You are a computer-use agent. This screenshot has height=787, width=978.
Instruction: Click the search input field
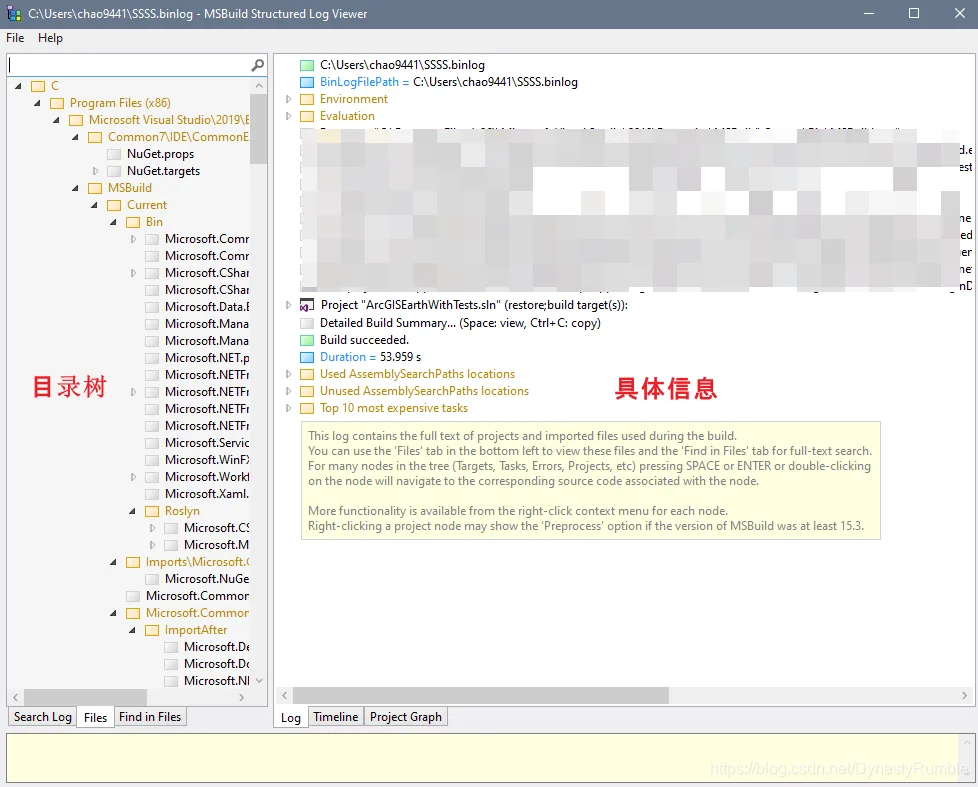point(128,65)
